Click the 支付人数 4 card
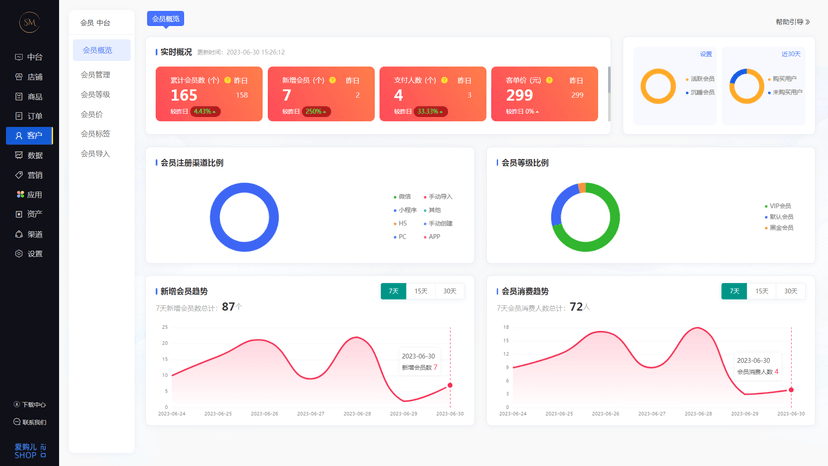 (433, 94)
